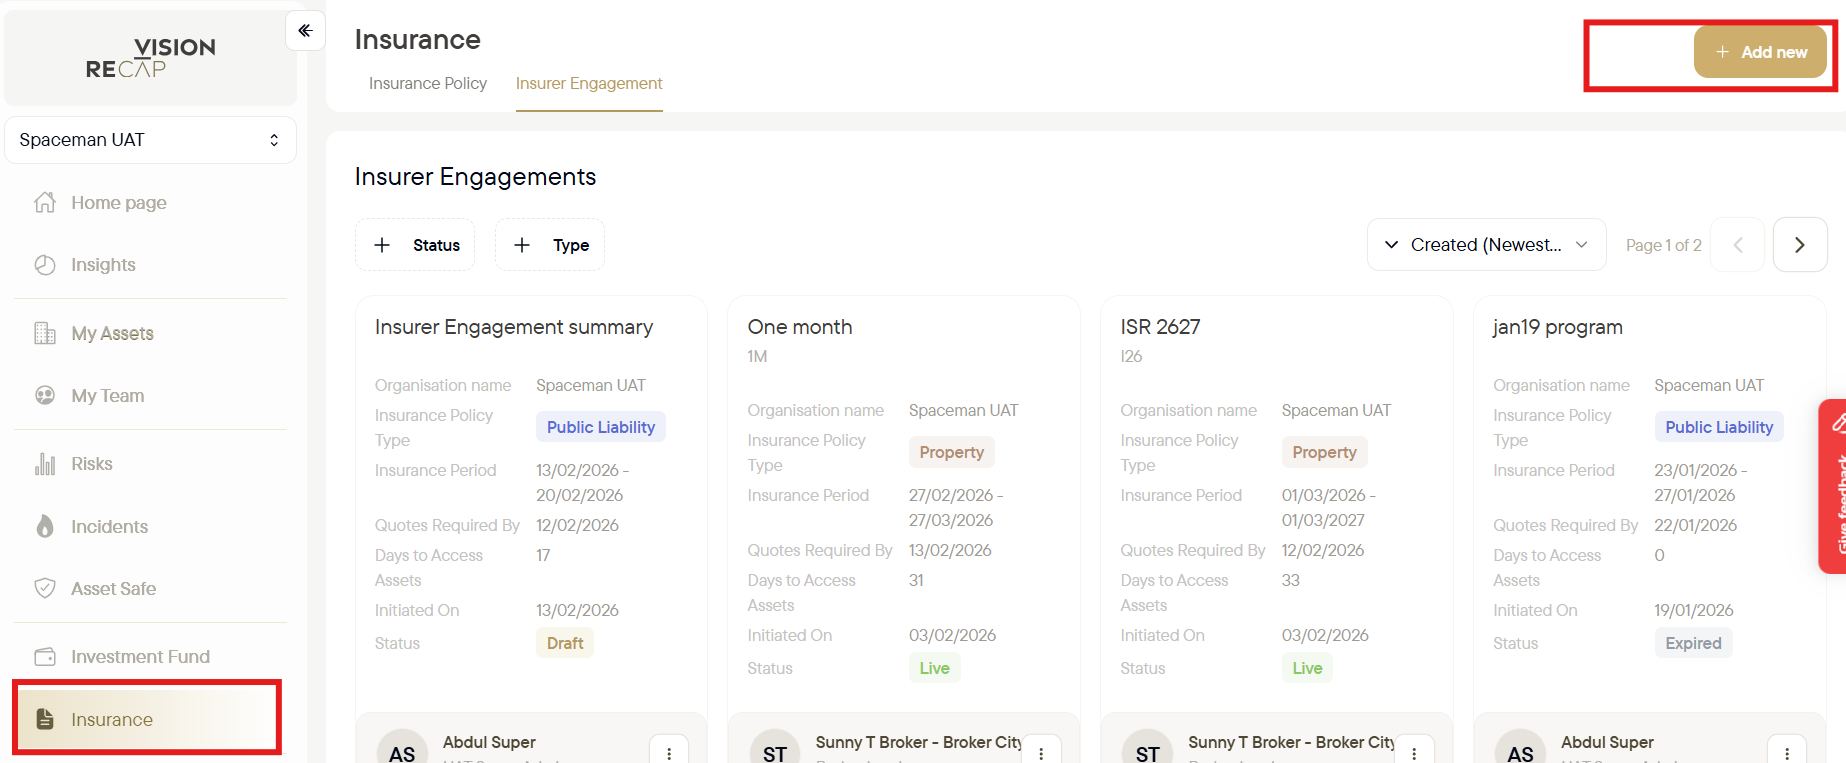
Task: Select Insurance in the sidebar
Action: click(x=147, y=719)
